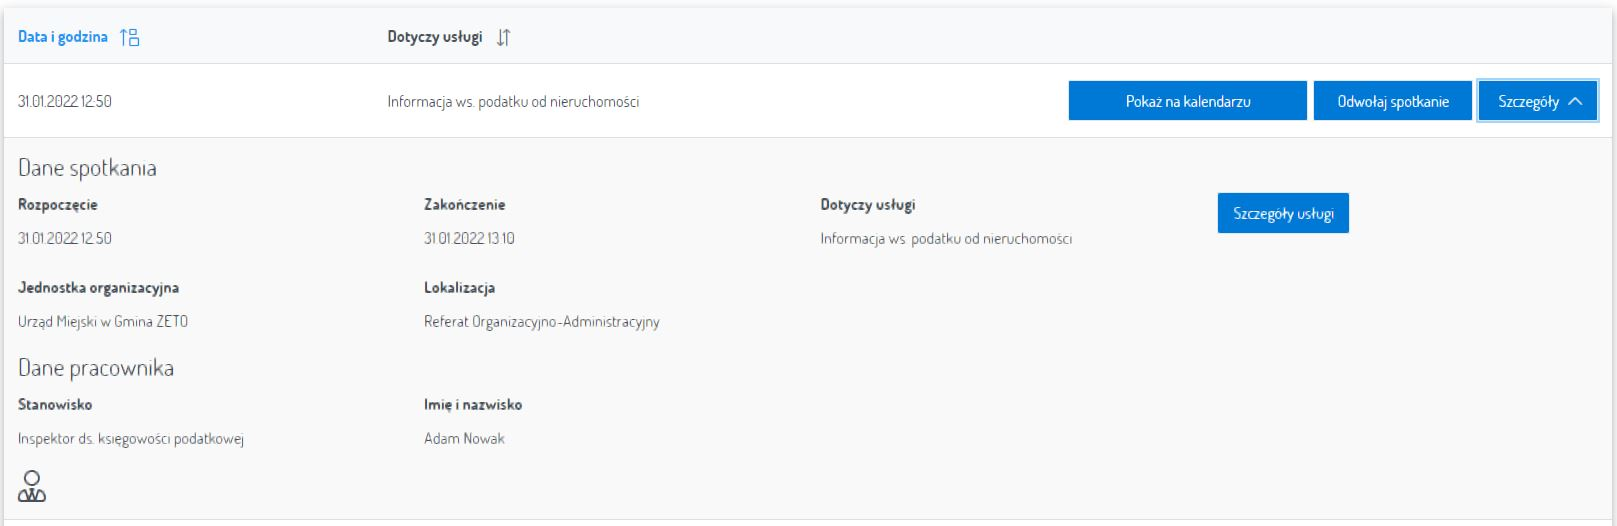Cancel the meeting with Odwołaj spotkanie
Image resolution: width=1617 pixels, height=526 pixels.
coord(1393,101)
